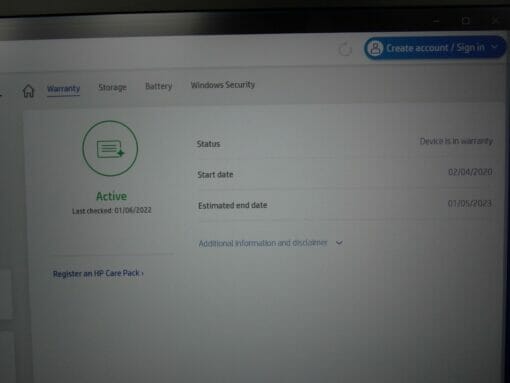Open Register an HP Care Pack link
Viewport: 510px width, 383px height.
pos(98,273)
